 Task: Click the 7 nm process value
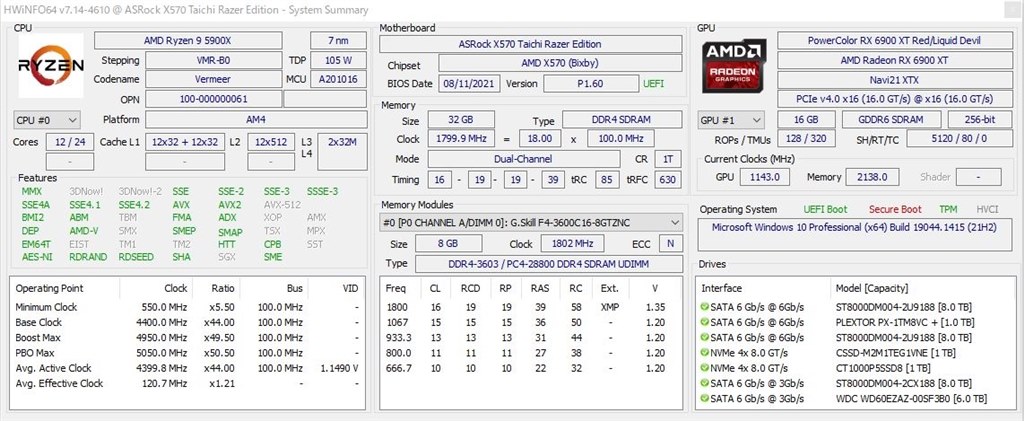(338, 40)
